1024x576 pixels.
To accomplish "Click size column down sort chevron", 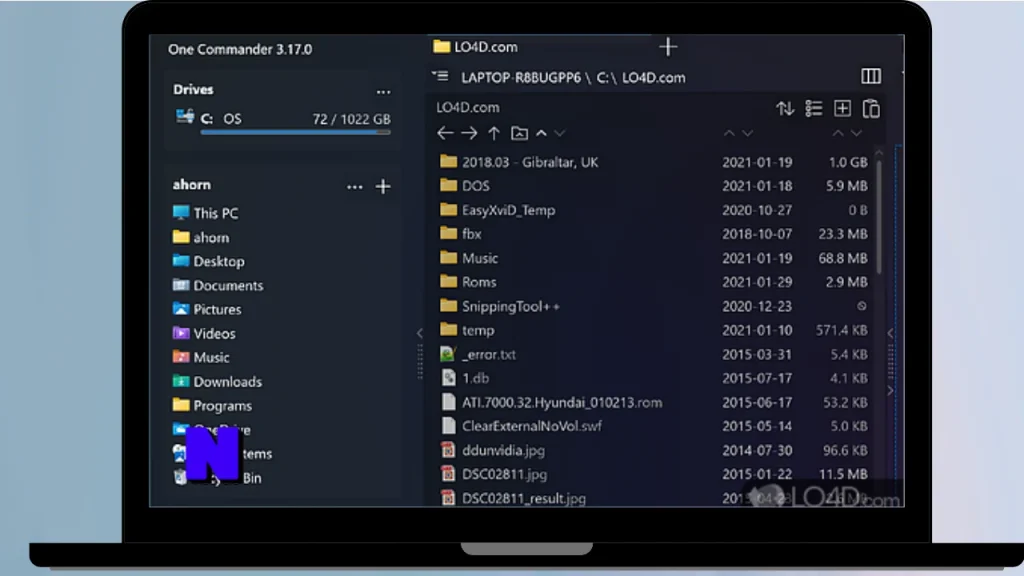I will click(x=856, y=133).
